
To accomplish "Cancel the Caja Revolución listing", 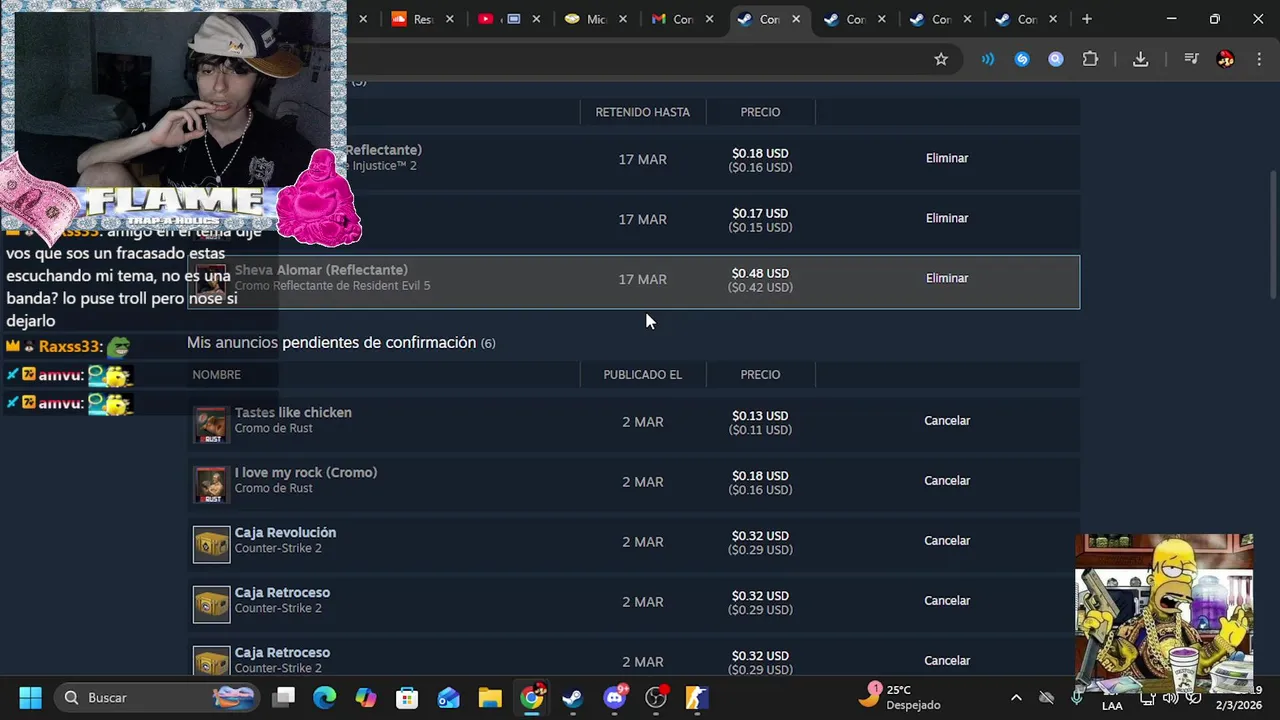I will (x=947, y=541).
